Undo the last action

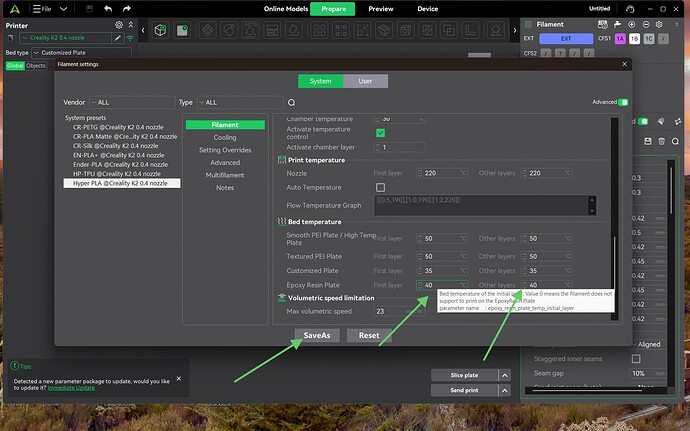point(108,9)
